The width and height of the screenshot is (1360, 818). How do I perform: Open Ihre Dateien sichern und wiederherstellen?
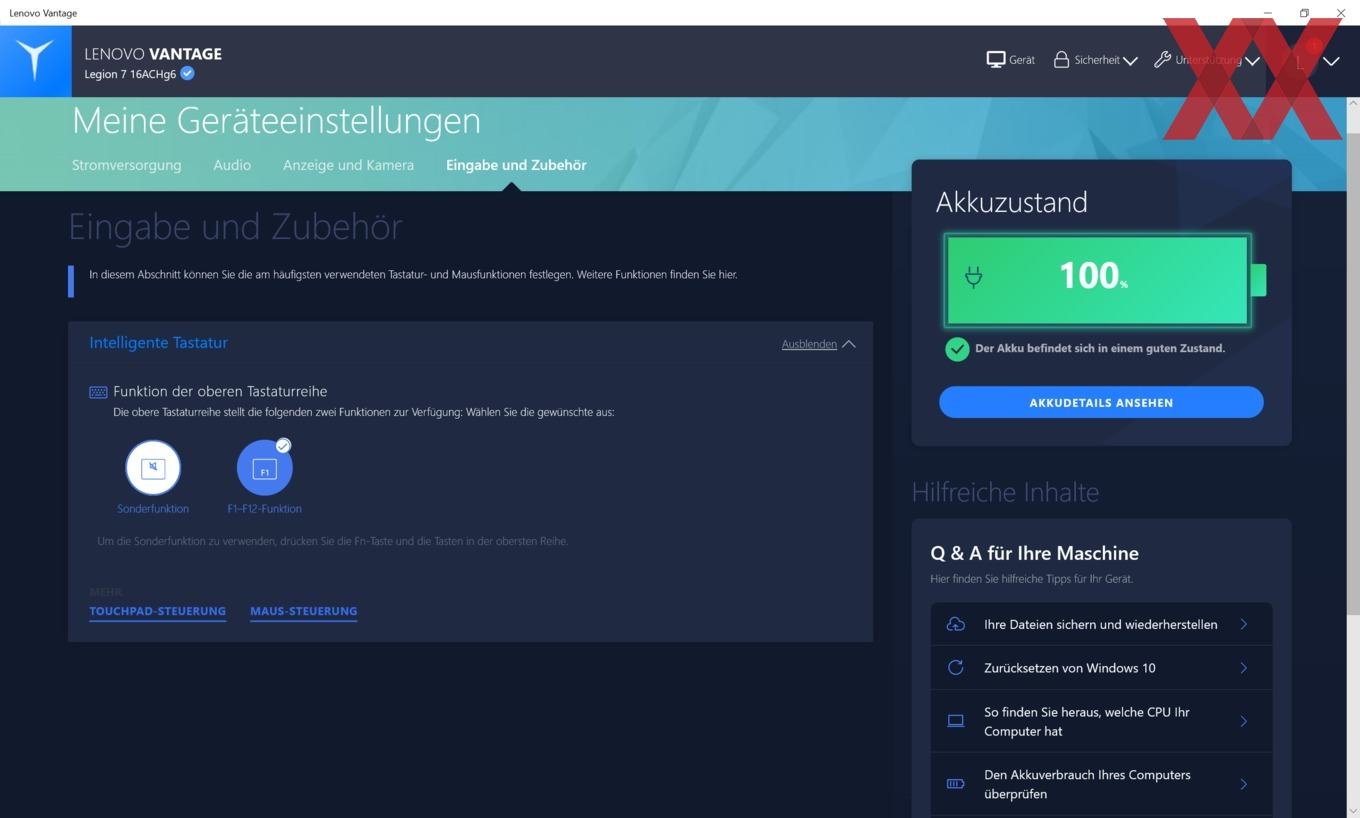coord(1101,624)
